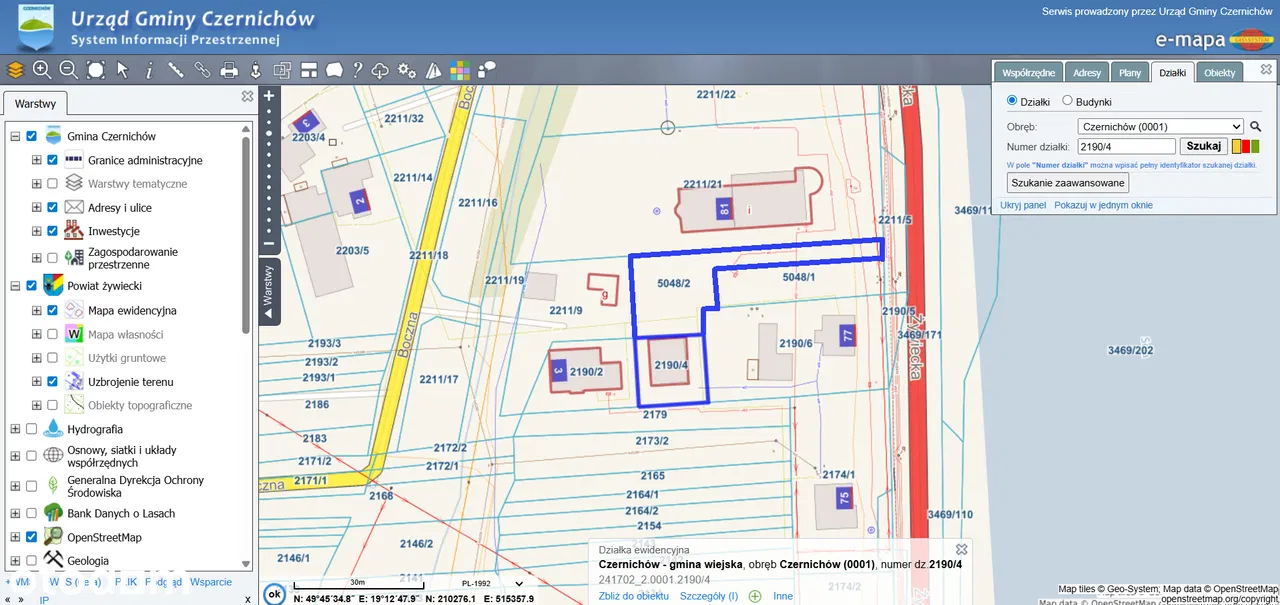This screenshot has width=1280, height=605.
Task: Click the full extent view icon
Action: tap(96, 70)
